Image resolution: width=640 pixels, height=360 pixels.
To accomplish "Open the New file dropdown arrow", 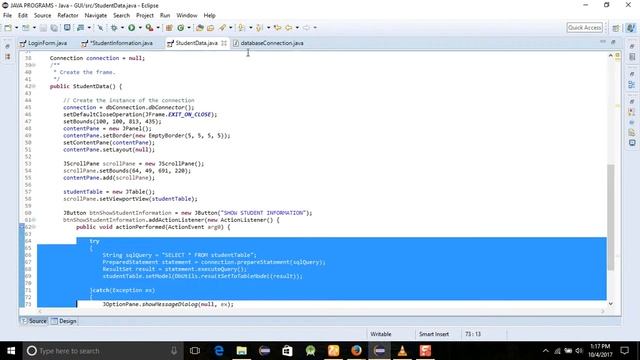I will 17,28.
